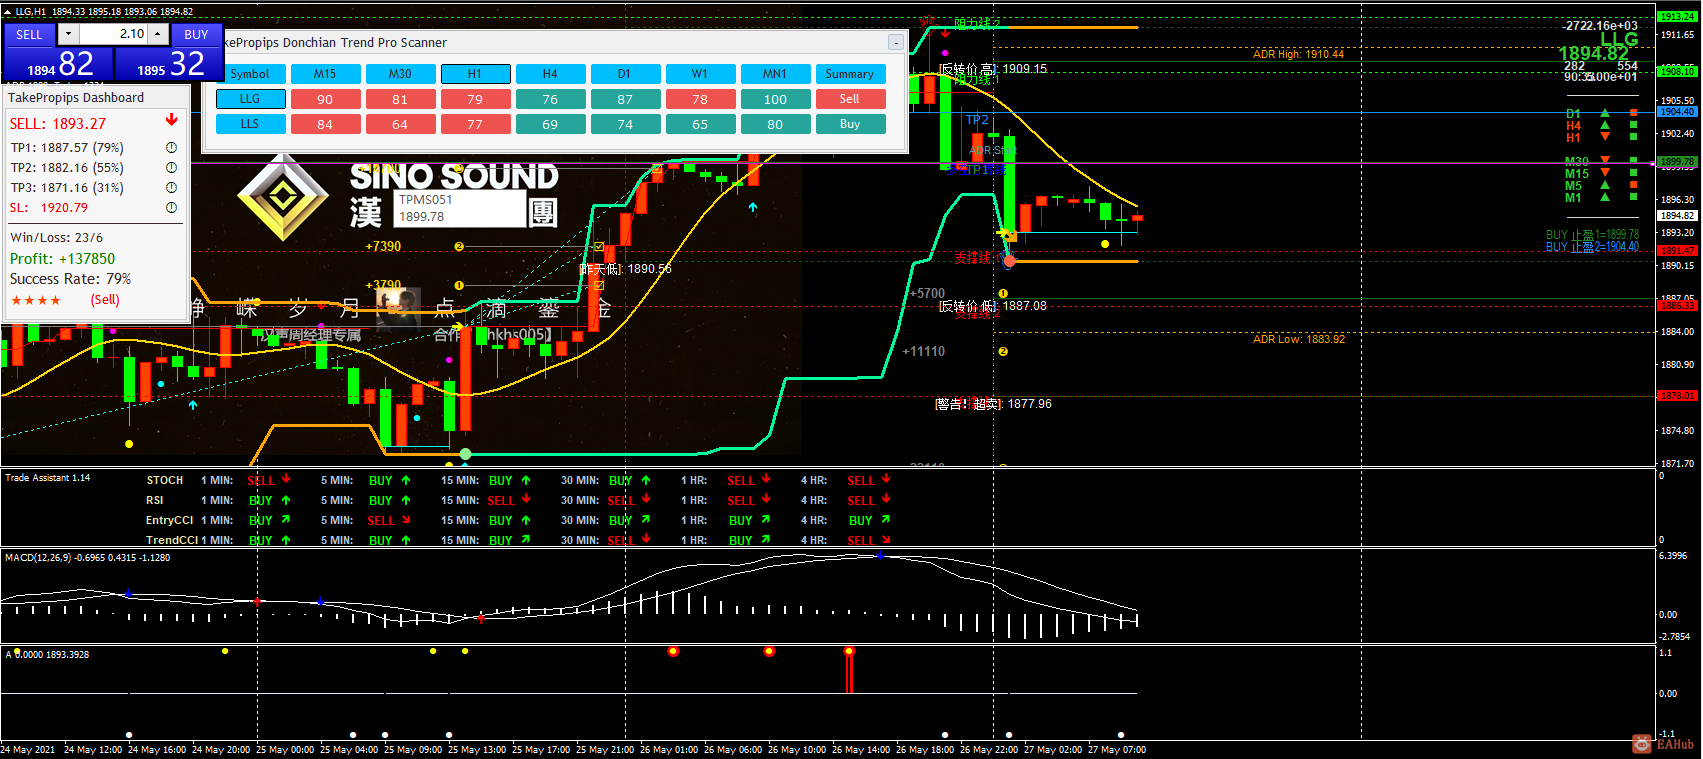Switch scanner to the M30 timeframe

400,74
